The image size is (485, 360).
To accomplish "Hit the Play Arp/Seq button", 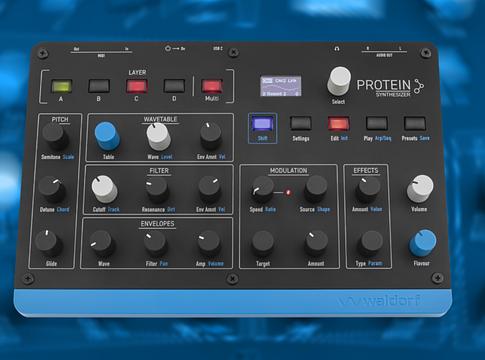I will (377, 123).
